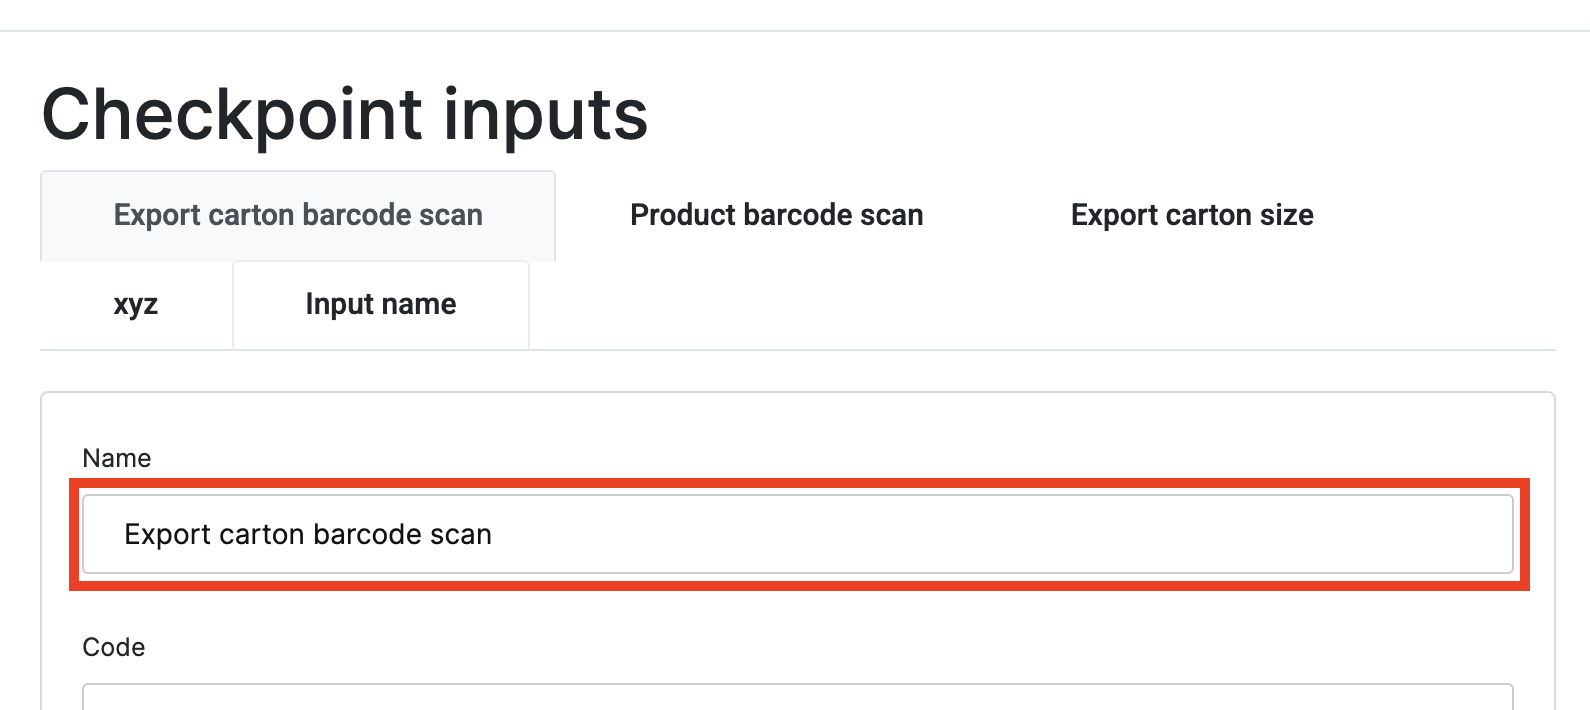Click the Checkpoint inputs heading
1590x710 pixels.
click(x=345, y=114)
